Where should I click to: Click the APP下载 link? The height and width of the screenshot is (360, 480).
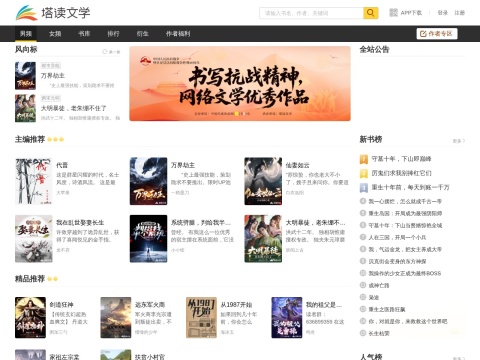tap(411, 13)
